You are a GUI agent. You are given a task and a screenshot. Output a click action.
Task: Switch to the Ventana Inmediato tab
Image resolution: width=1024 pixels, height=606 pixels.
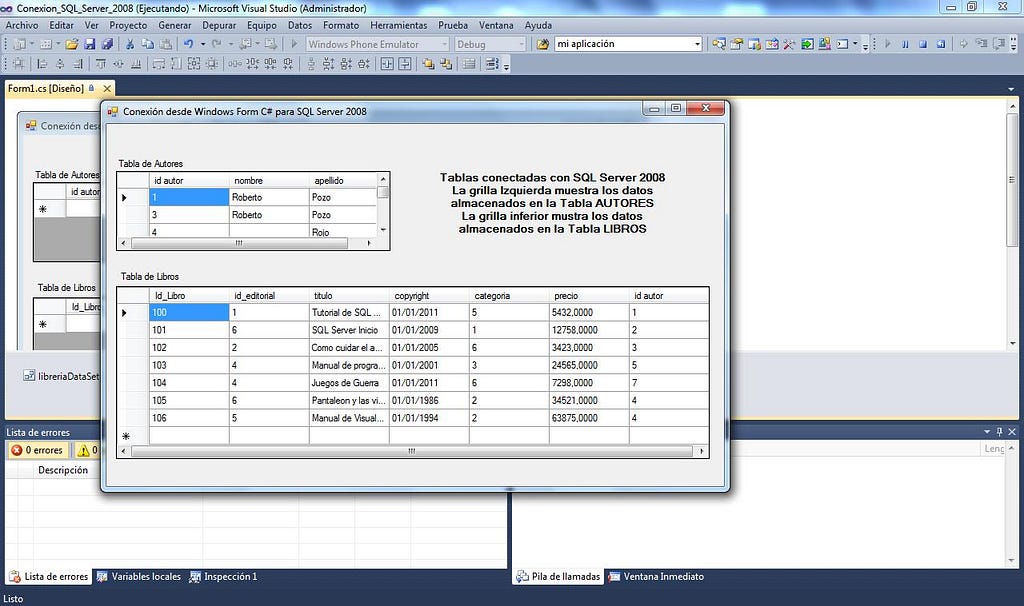(x=656, y=577)
